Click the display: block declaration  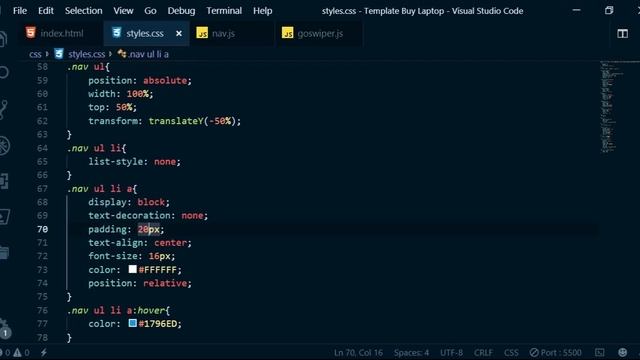tap(129, 202)
